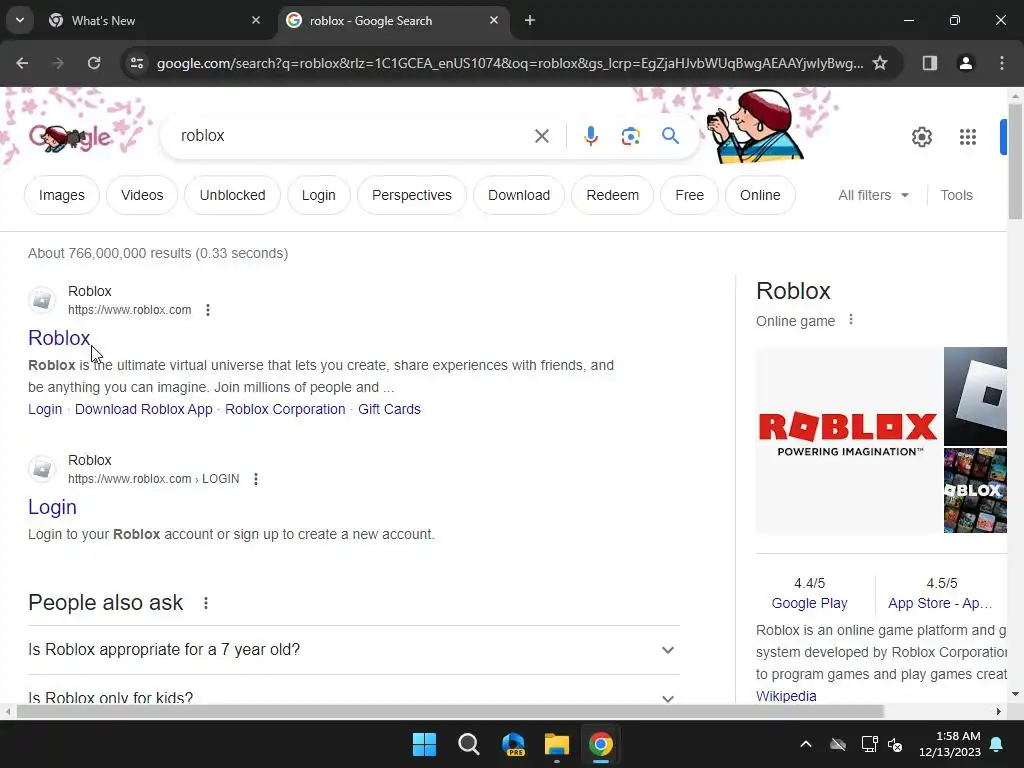Open the large Login result title

[x=52, y=507]
